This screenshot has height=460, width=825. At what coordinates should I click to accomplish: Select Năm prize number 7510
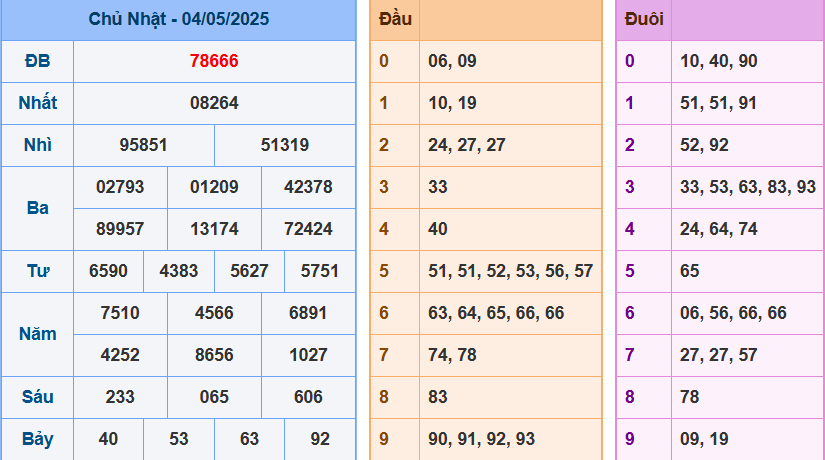pos(120,313)
